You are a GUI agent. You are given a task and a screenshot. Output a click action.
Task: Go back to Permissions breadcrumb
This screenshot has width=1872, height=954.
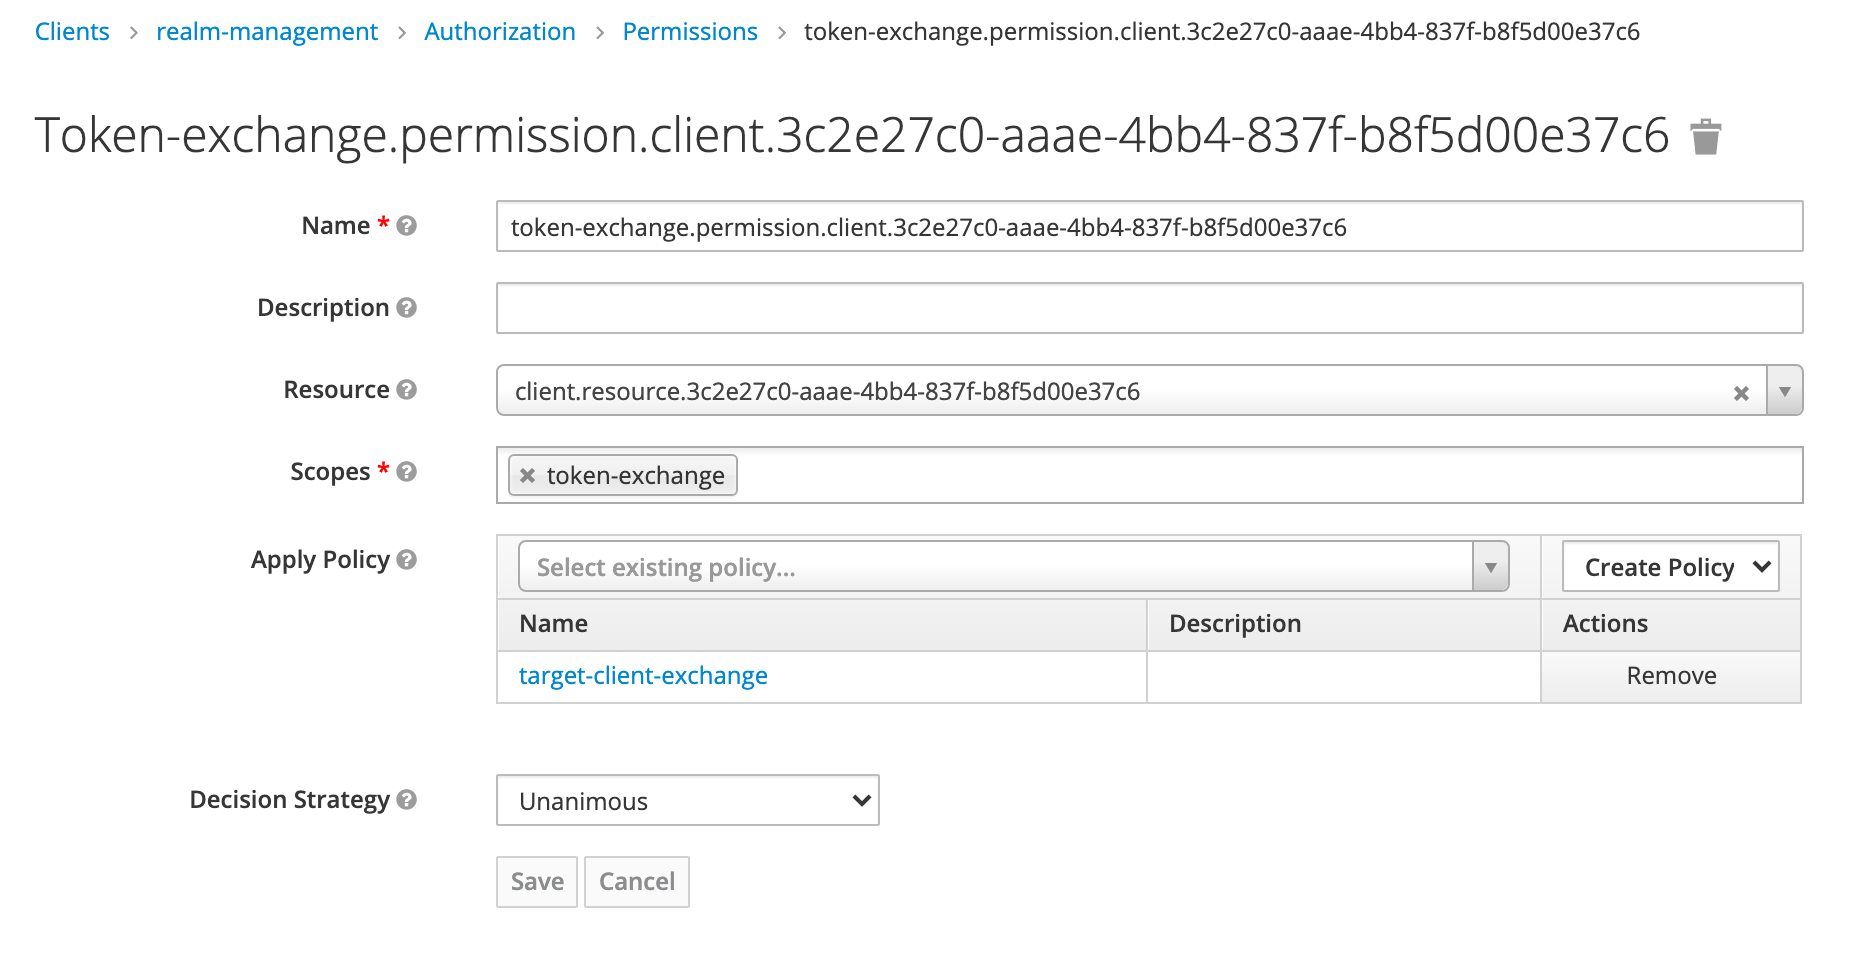pyautogui.click(x=690, y=32)
